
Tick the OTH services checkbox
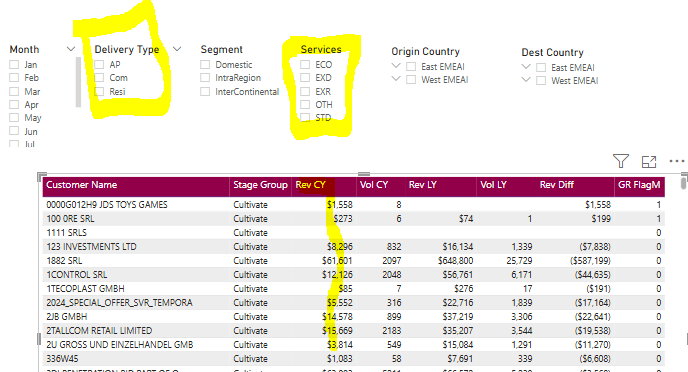pyautogui.click(x=305, y=104)
